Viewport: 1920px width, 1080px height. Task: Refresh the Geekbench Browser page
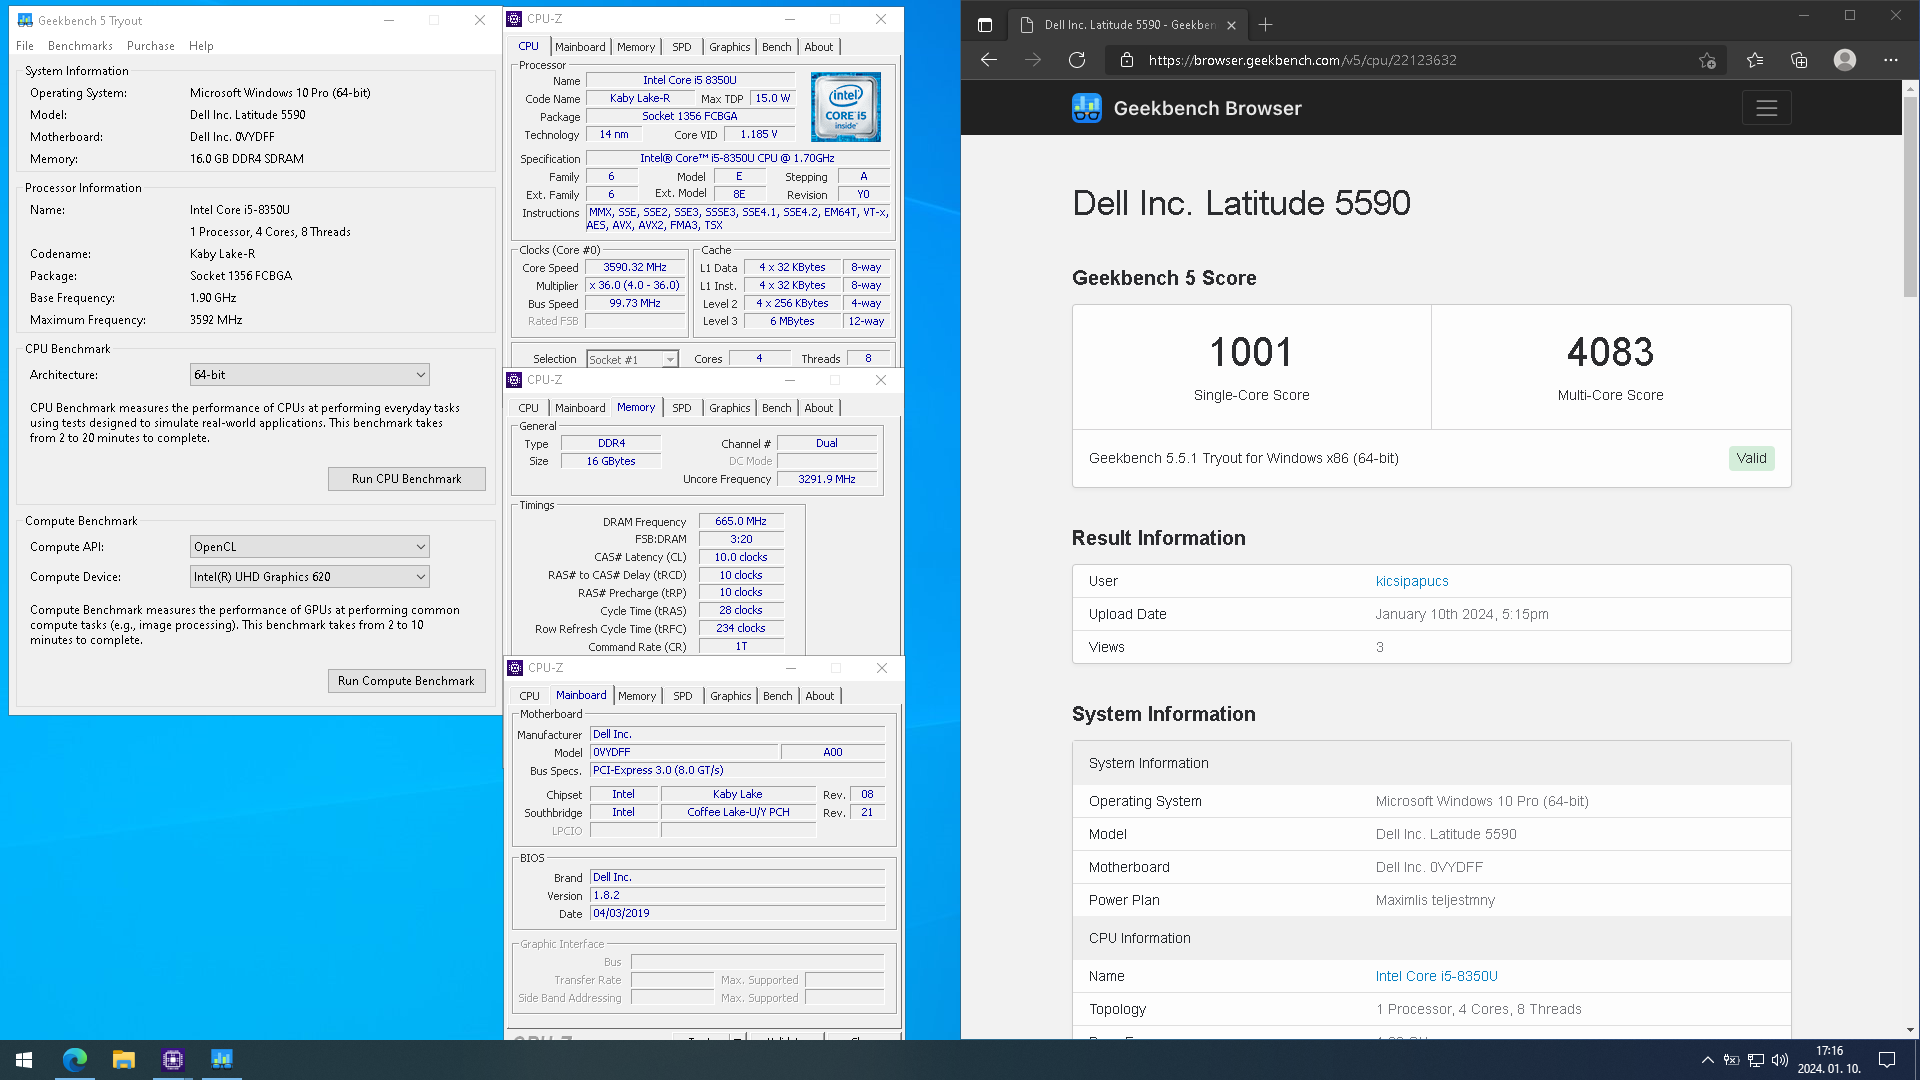pos(1077,60)
